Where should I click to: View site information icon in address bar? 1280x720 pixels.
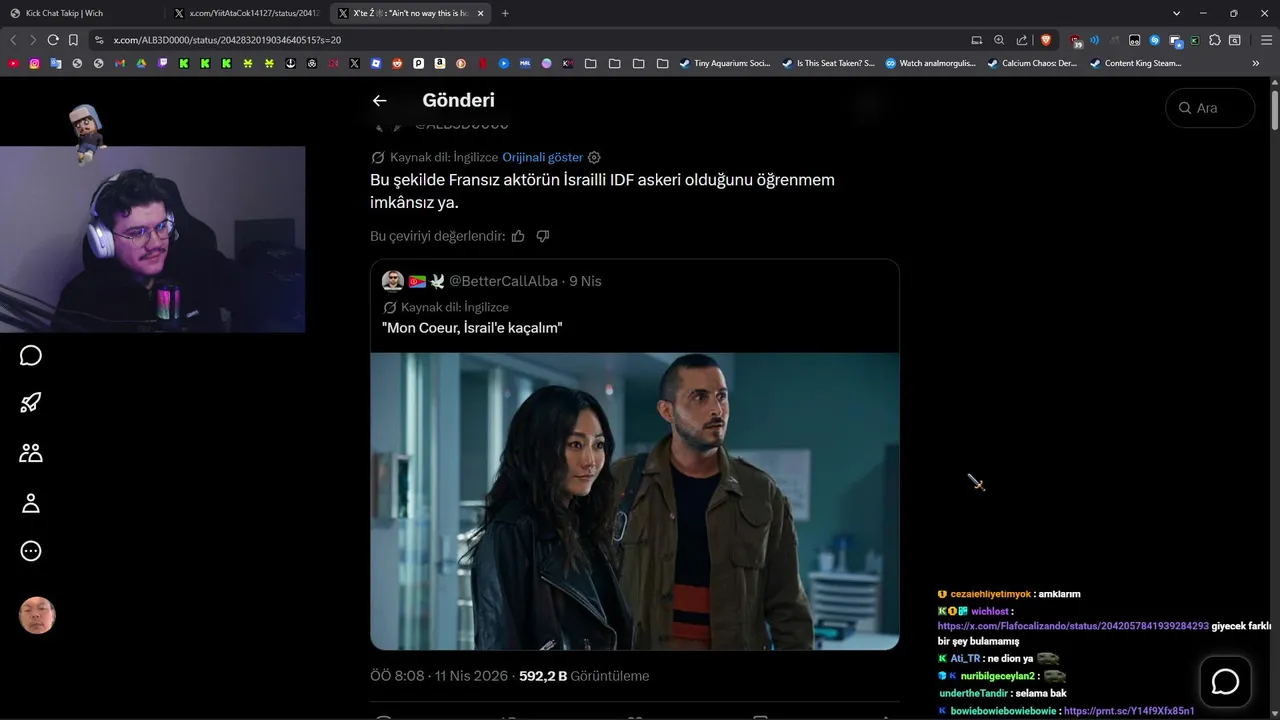98,40
